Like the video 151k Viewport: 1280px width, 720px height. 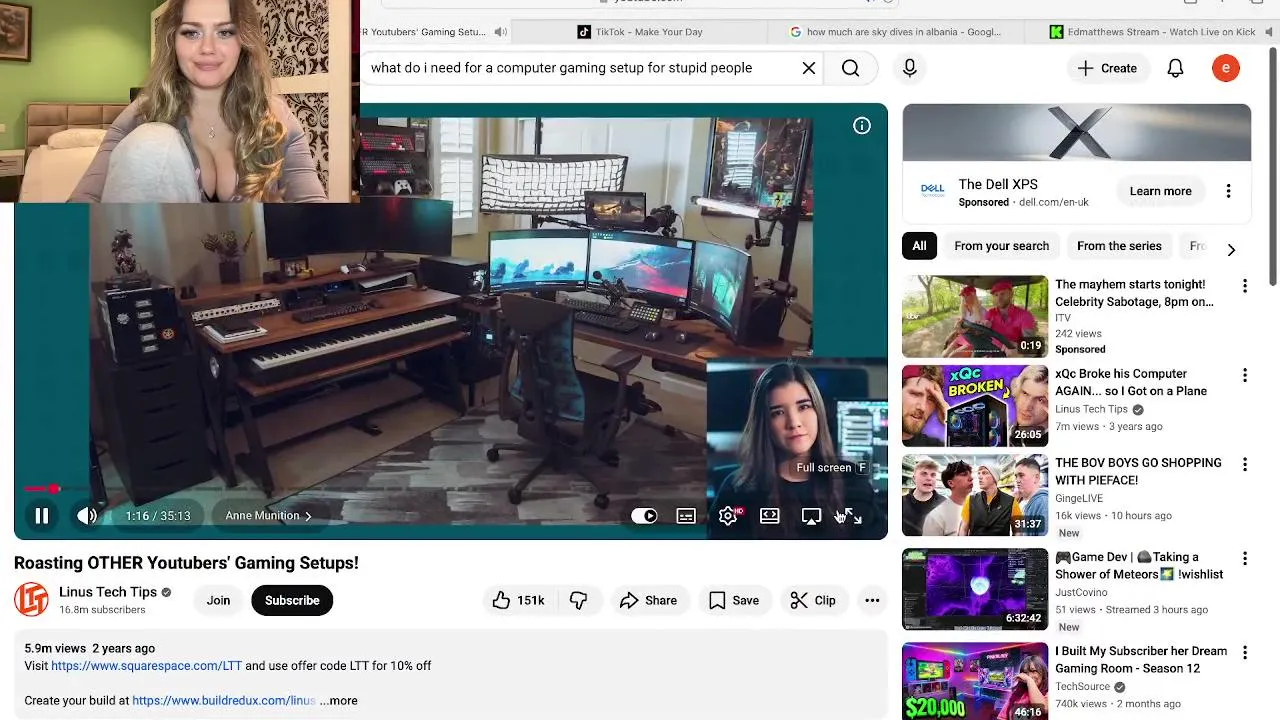tap(518, 600)
